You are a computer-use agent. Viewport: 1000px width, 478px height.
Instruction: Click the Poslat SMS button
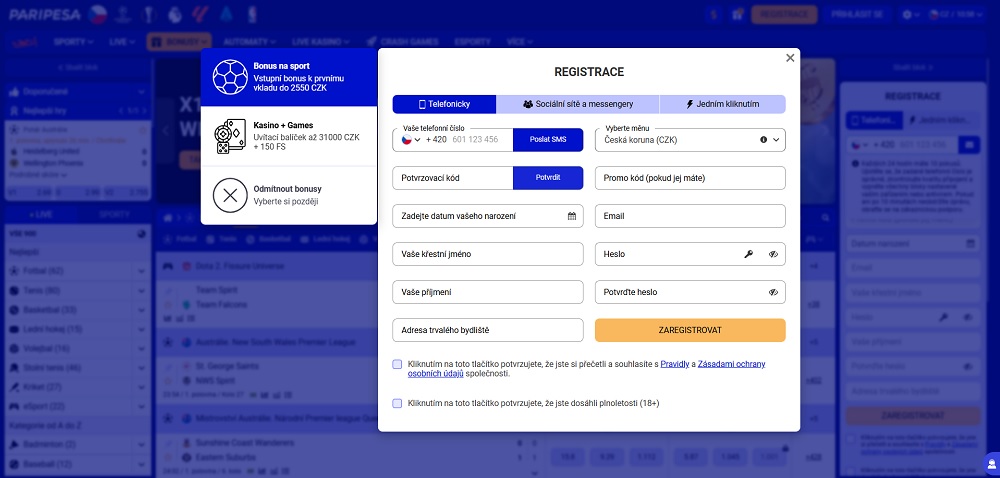click(x=547, y=140)
